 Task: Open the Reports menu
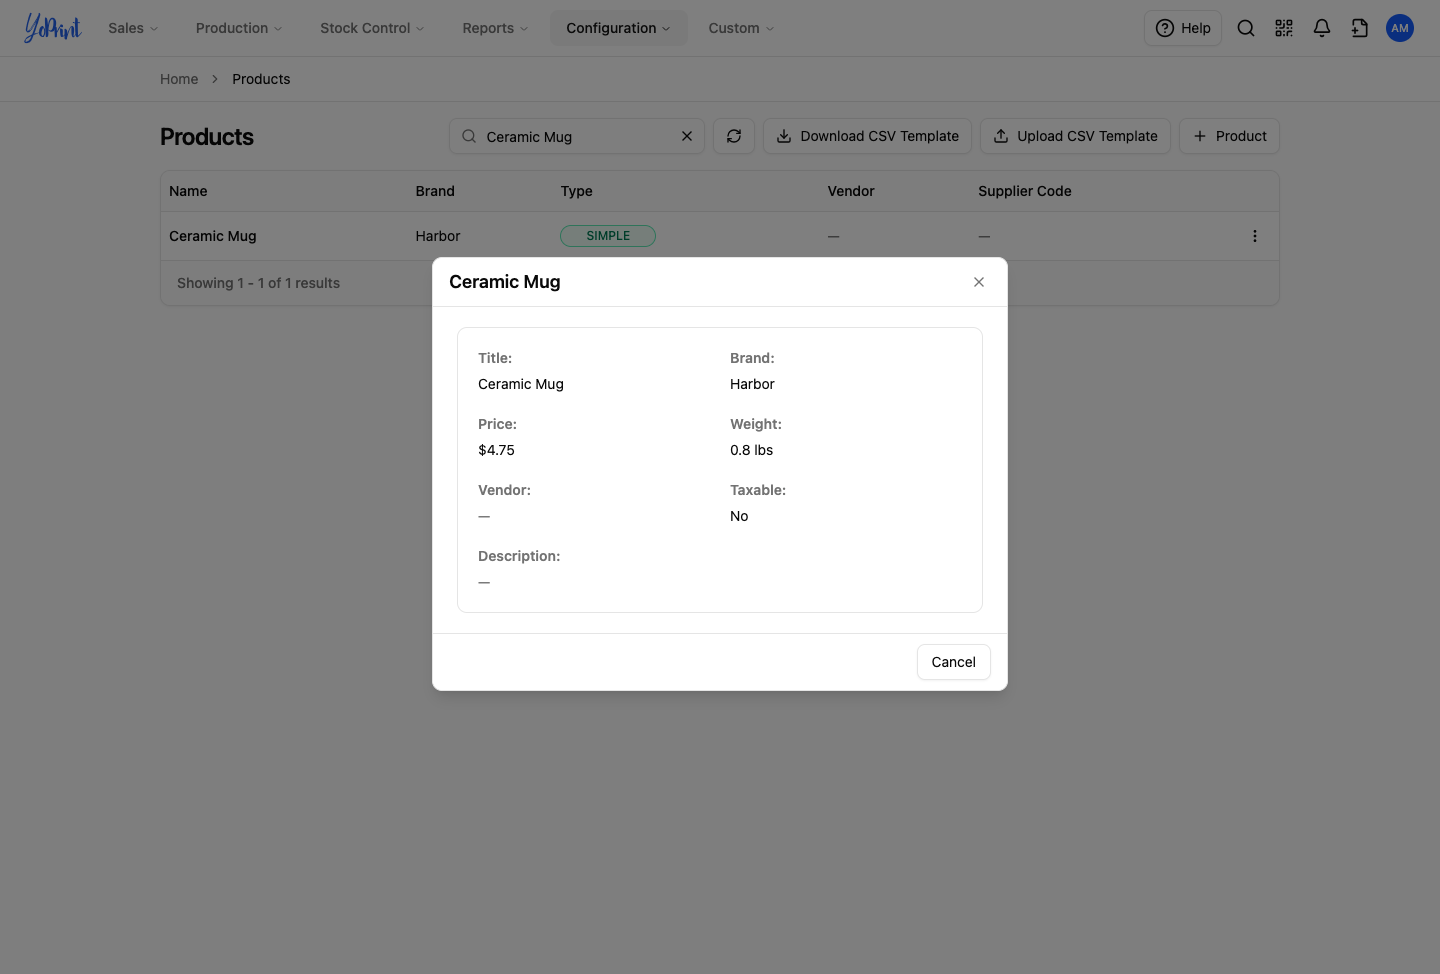[495, 28]
